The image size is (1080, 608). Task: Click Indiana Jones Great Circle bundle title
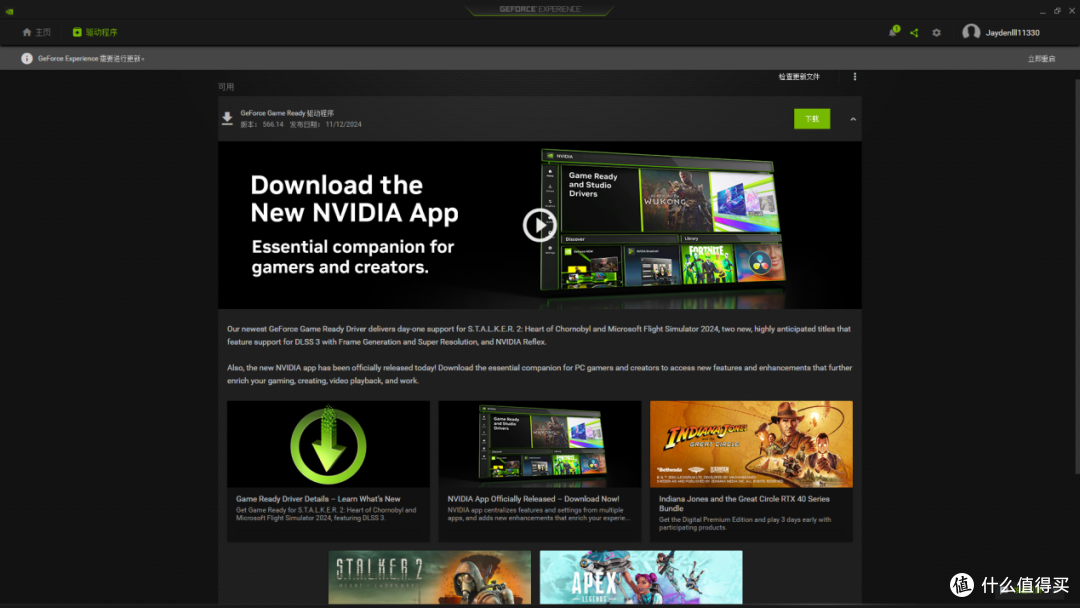pyautogui.click(x=744, y=503)
